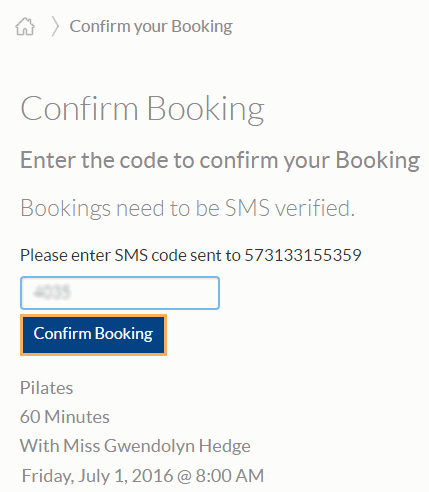Screen dimensions: 429x492
Task: Click the date 'Friday, July 1, 2016'
Action: point(97,476)
